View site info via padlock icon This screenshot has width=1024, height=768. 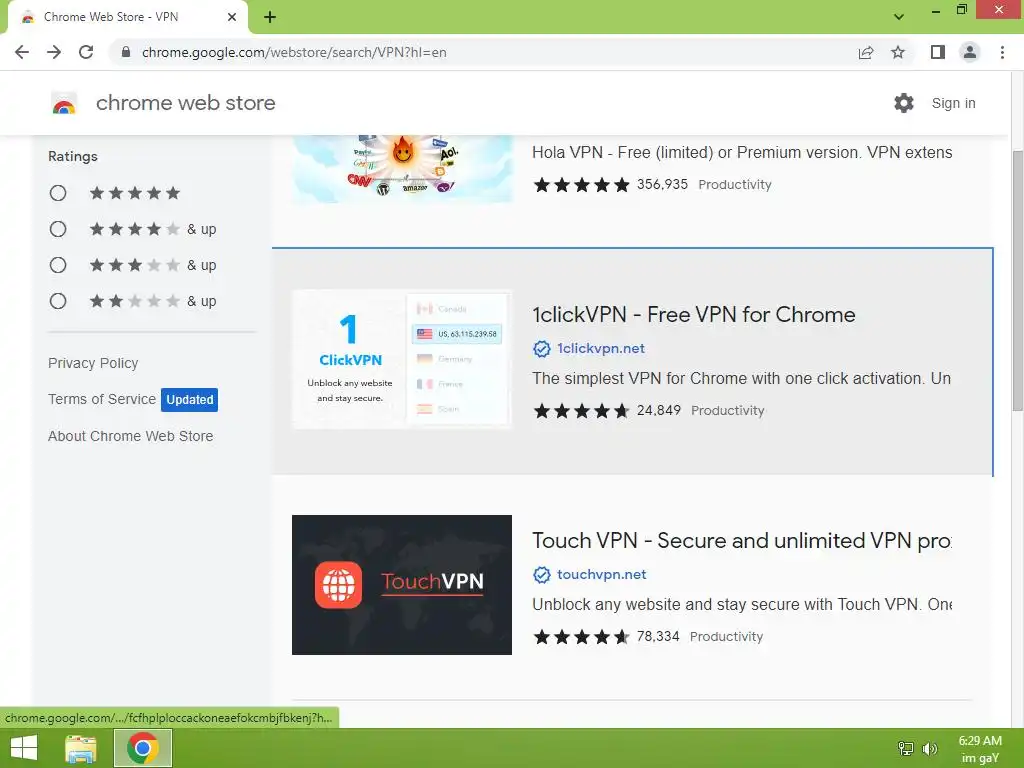point(126,52)
